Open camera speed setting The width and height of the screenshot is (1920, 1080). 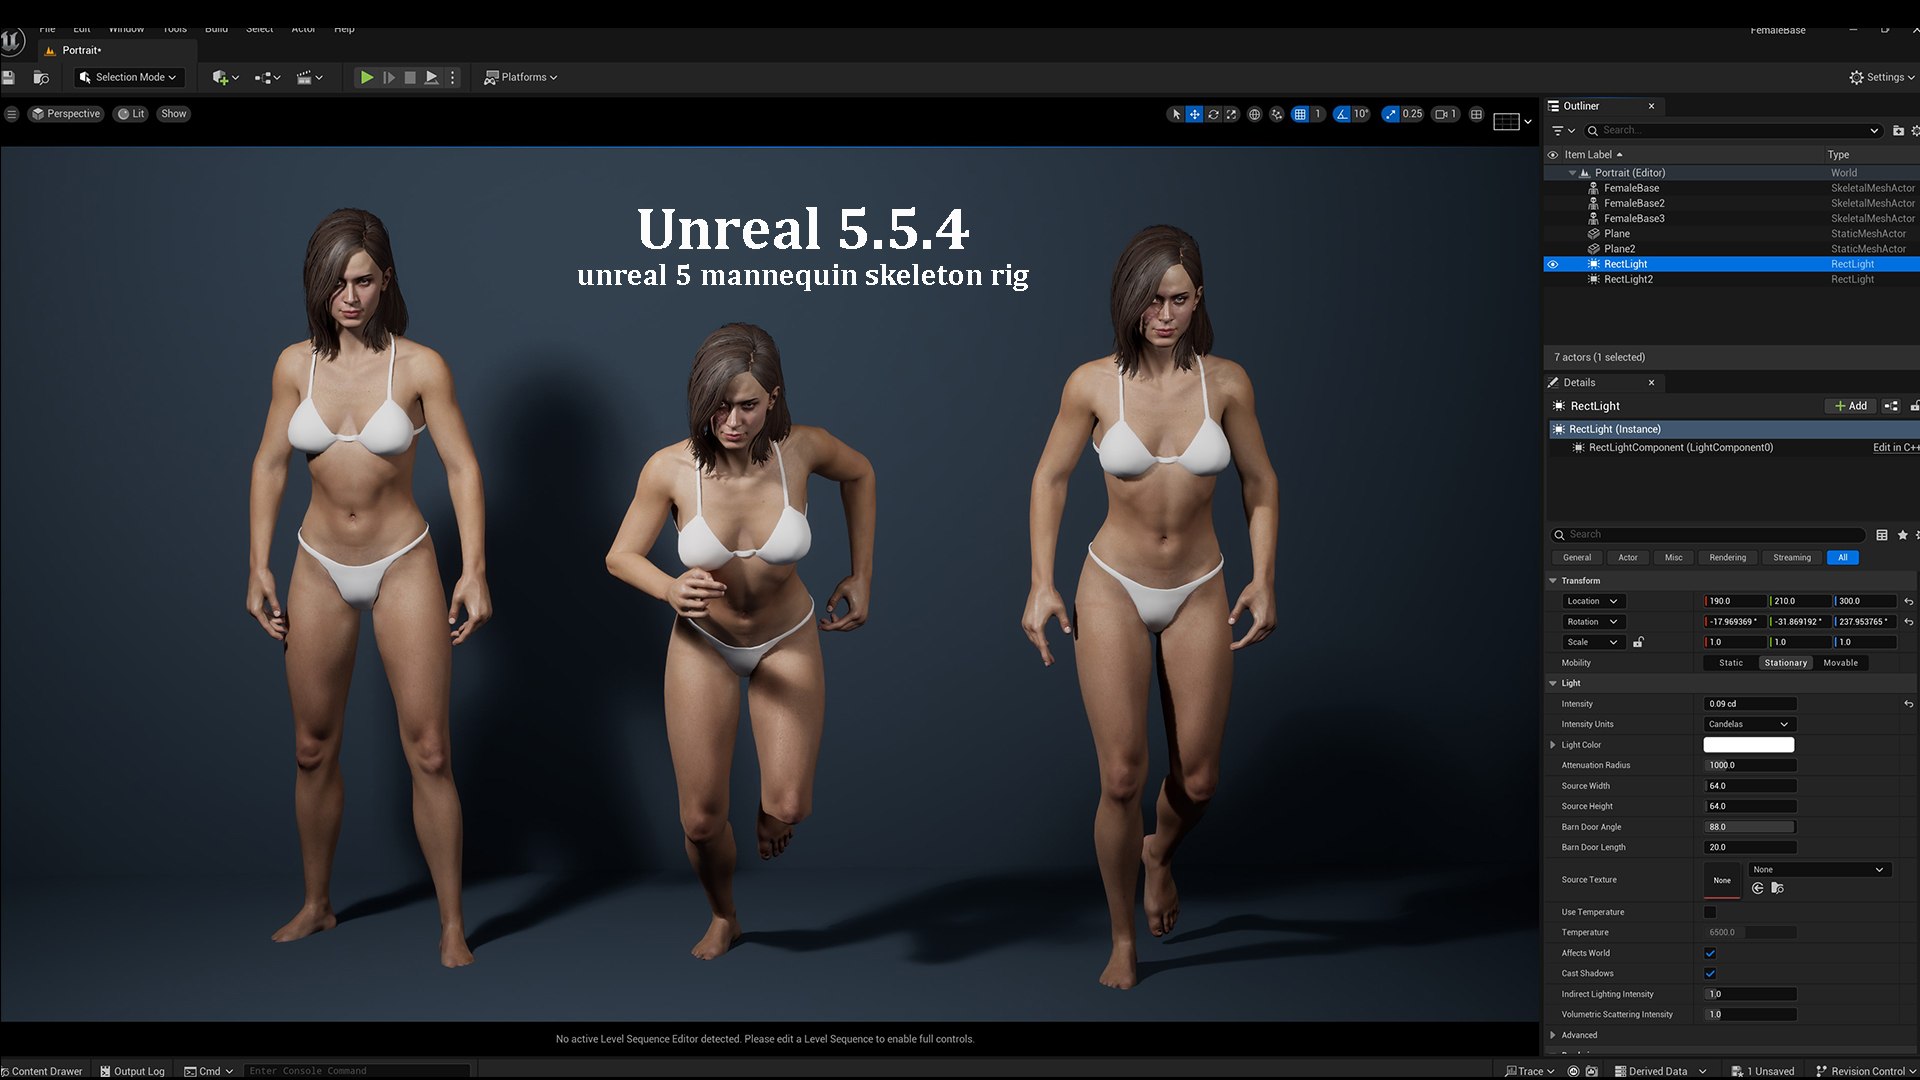(1446, 114)
